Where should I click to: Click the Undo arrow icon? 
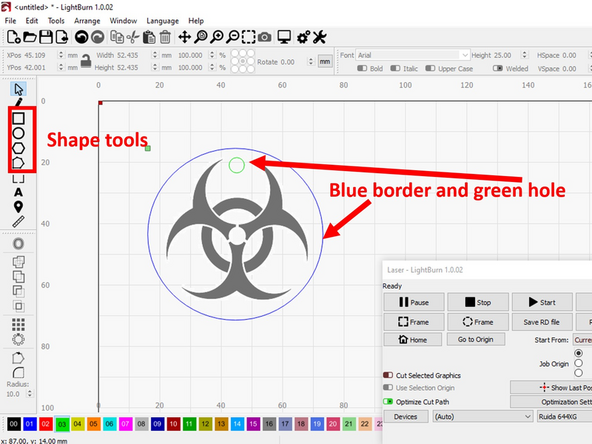click(x=82, y=37)
